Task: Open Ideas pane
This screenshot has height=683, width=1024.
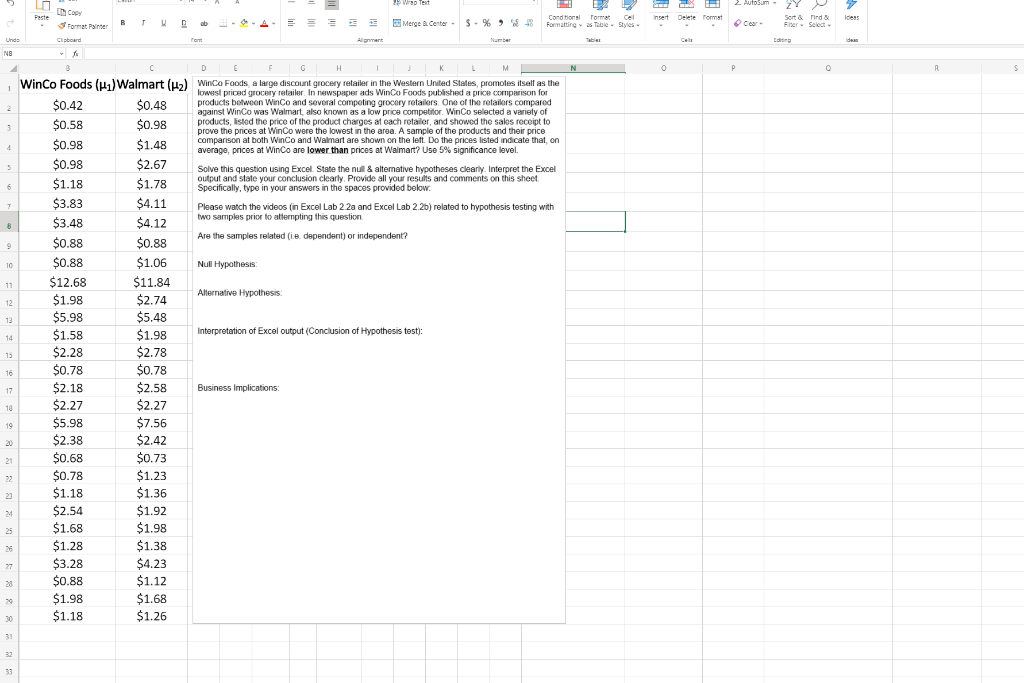Action: [x=852, y=11]
